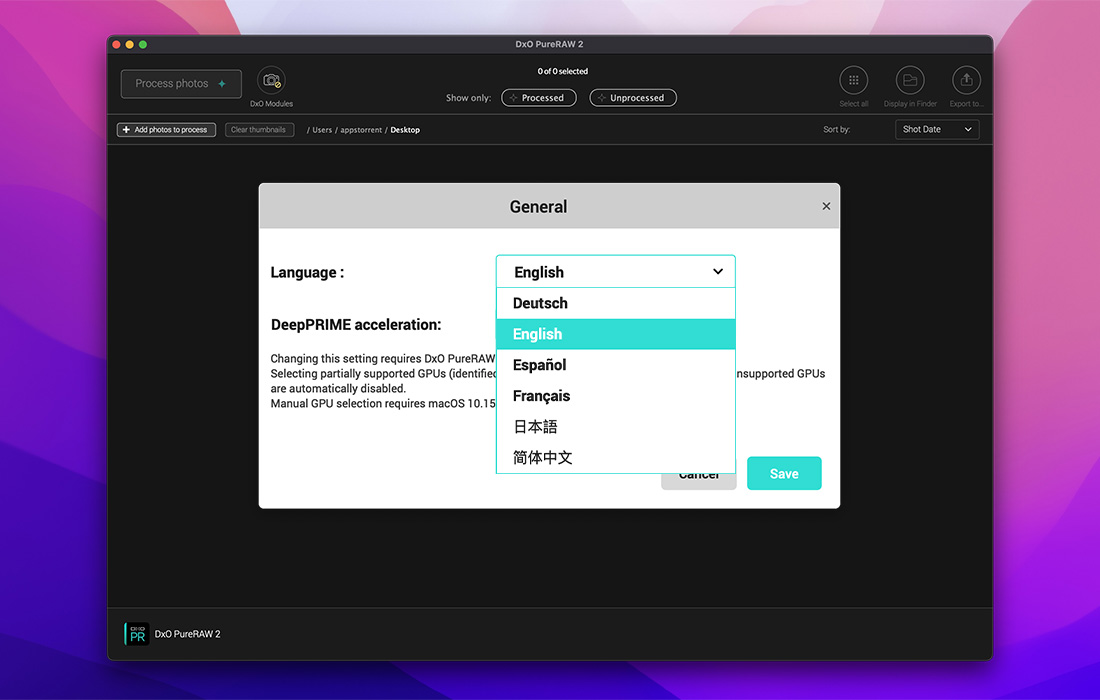
Task: Toggle the Unprocessed filter
Action: (633, 98)
